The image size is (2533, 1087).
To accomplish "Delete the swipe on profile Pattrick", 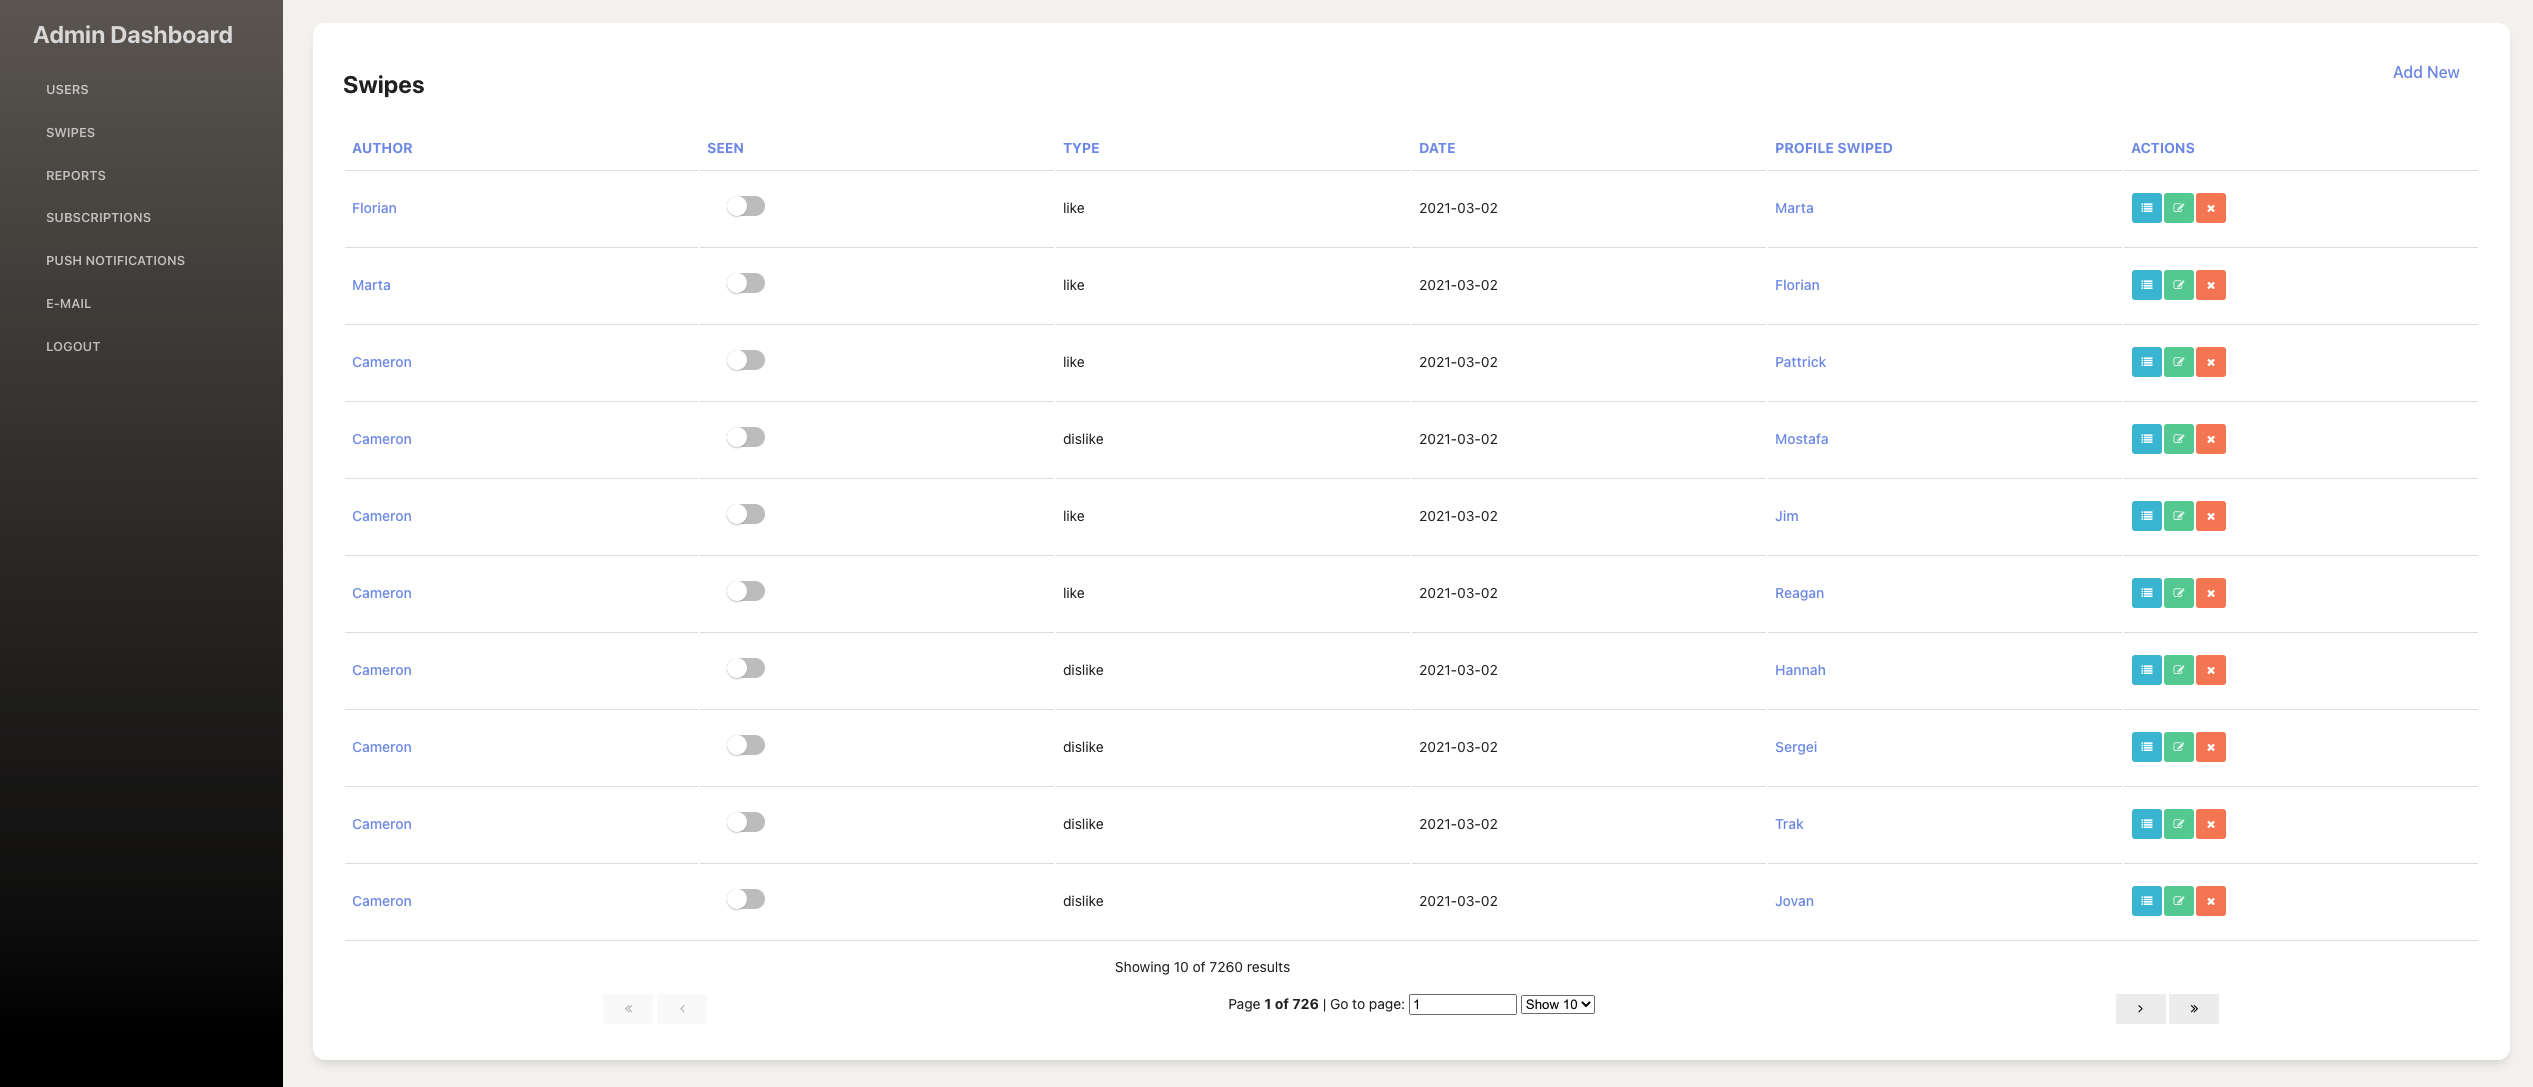I will [2210, 362].
